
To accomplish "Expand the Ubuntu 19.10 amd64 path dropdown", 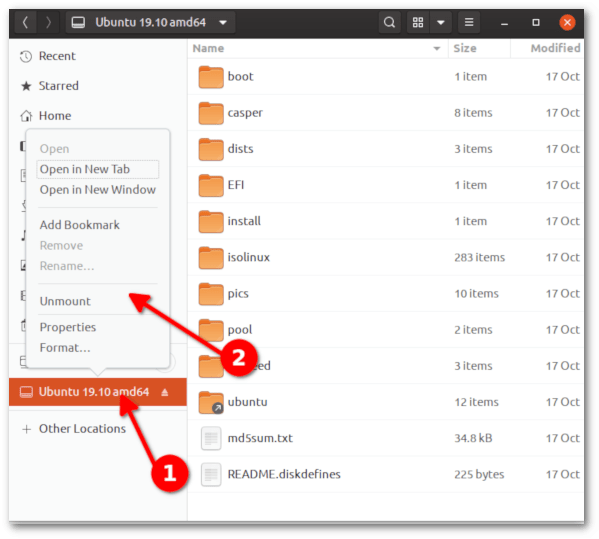I will (x=223, y=23).
